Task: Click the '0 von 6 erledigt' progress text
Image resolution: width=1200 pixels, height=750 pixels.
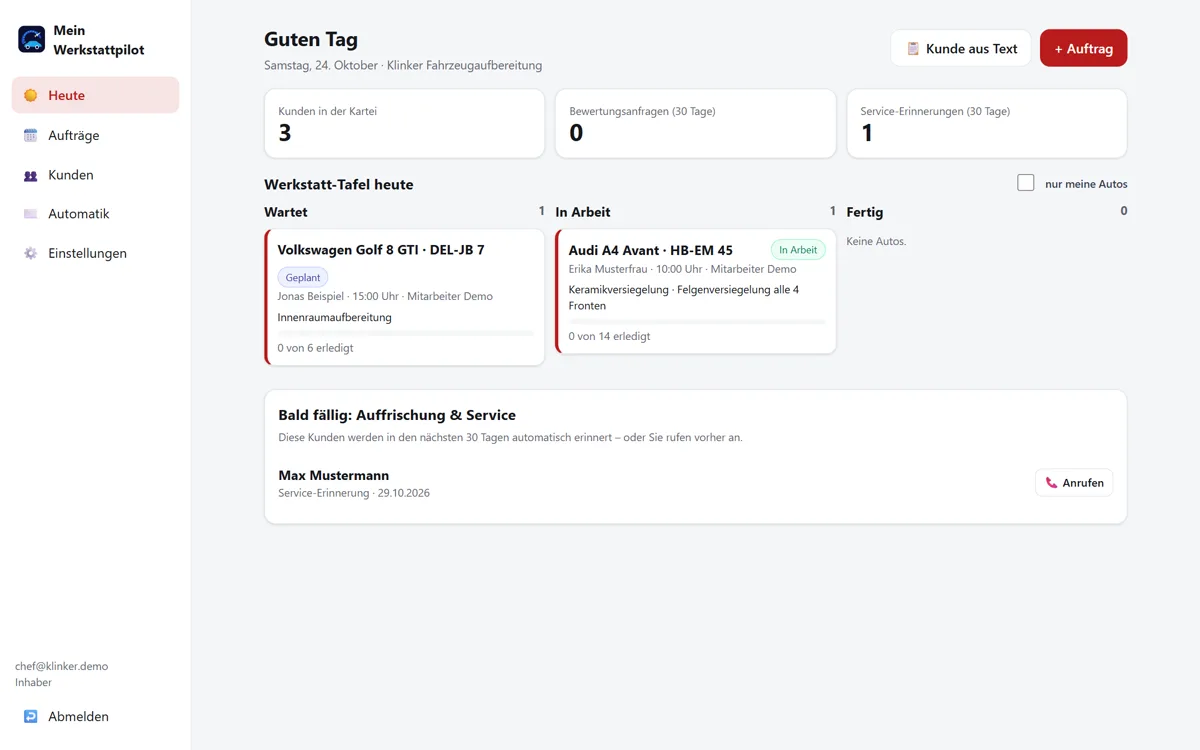Action: (x=316, y=348)
